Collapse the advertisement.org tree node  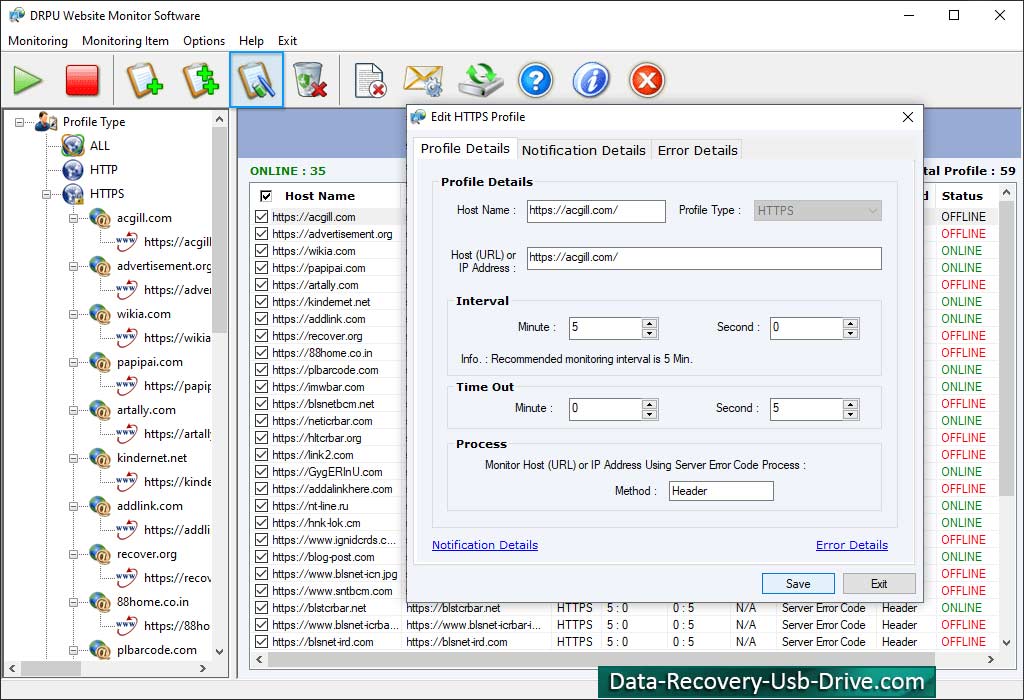click(x=73, y=266)
